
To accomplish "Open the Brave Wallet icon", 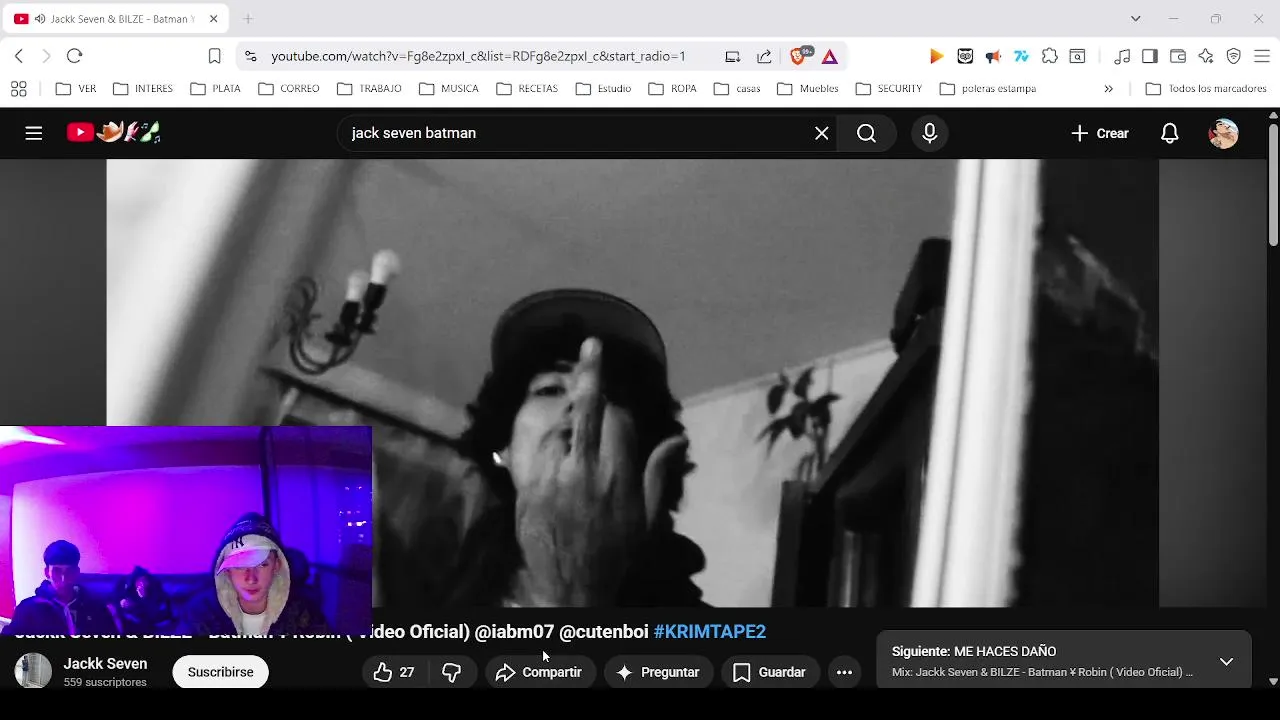I will pos(1178,56).
